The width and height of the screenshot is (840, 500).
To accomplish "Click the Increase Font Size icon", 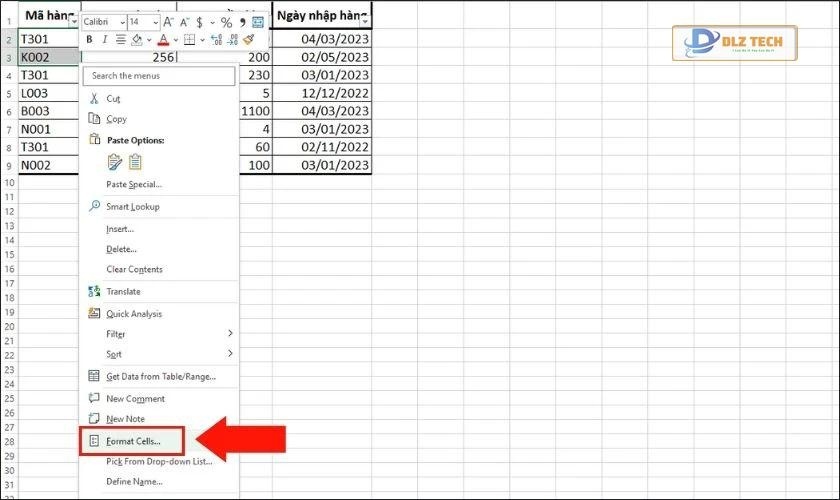I will 168,22.
